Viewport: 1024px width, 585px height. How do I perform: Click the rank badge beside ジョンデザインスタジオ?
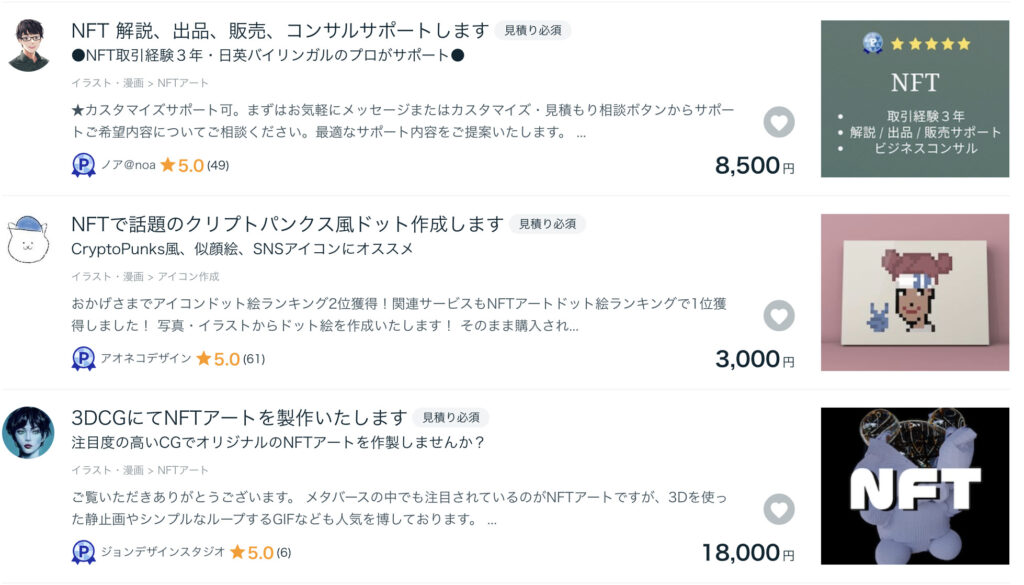84,552
